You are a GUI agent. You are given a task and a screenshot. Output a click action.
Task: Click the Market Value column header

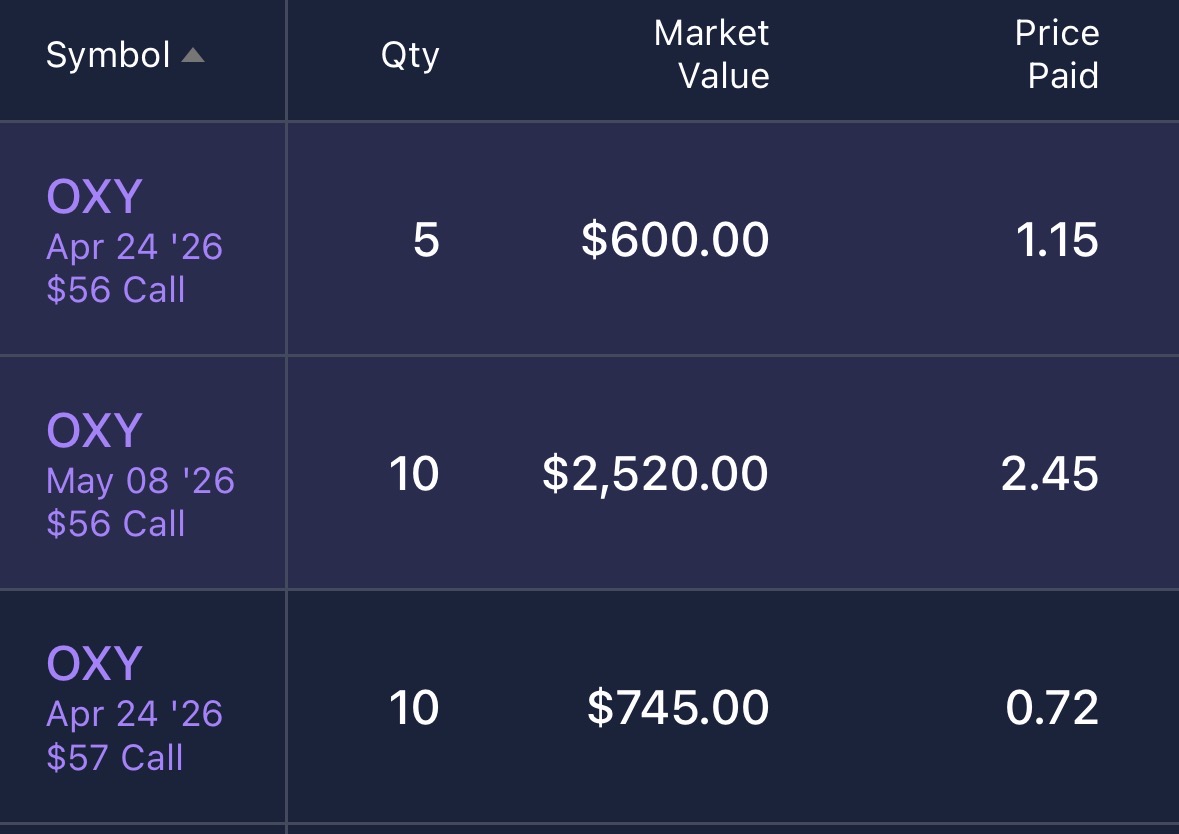point(712,55)
